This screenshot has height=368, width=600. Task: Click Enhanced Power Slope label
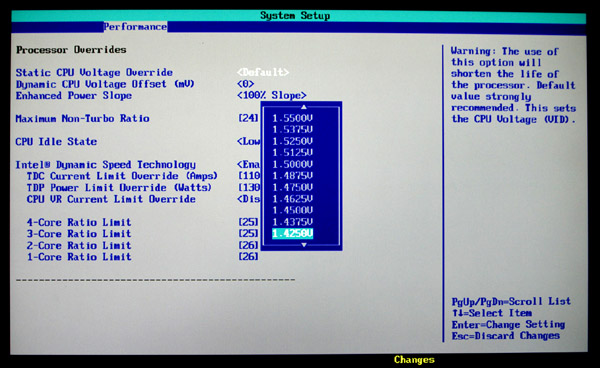(73, 96)
